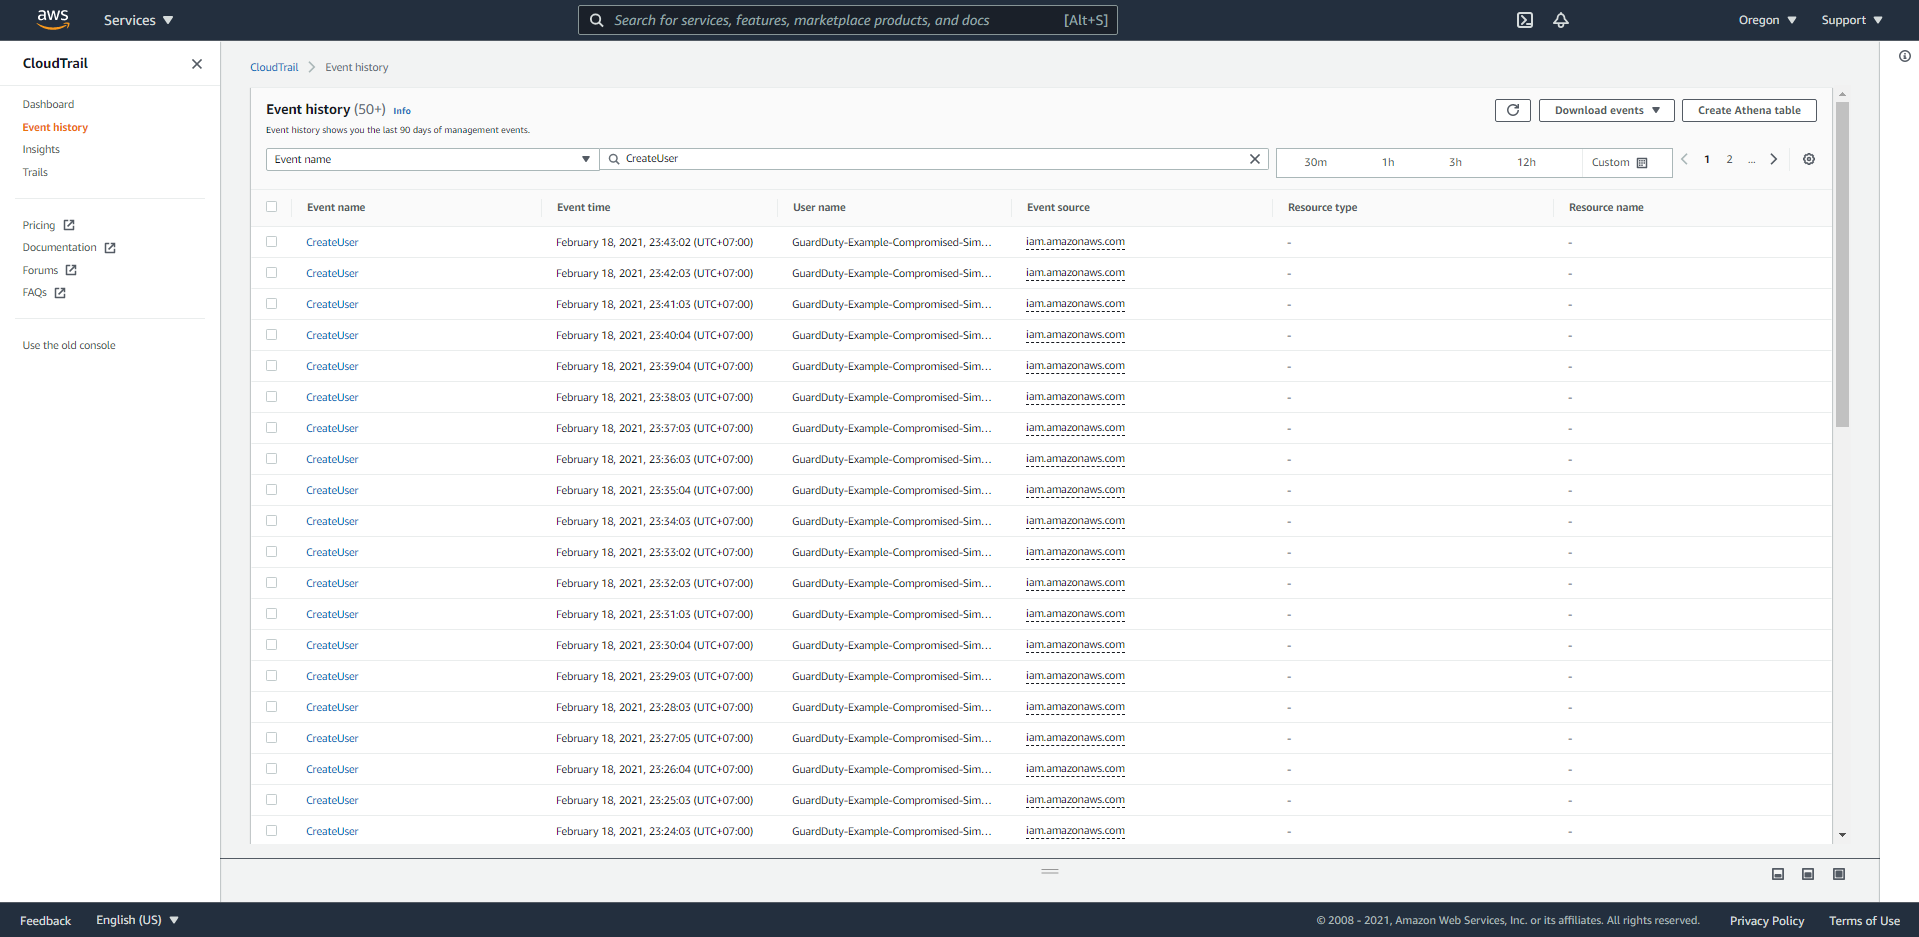Click Create Athena table button
The width and height of the screenshot is (1919, 937).
[x=1749, y=110]
